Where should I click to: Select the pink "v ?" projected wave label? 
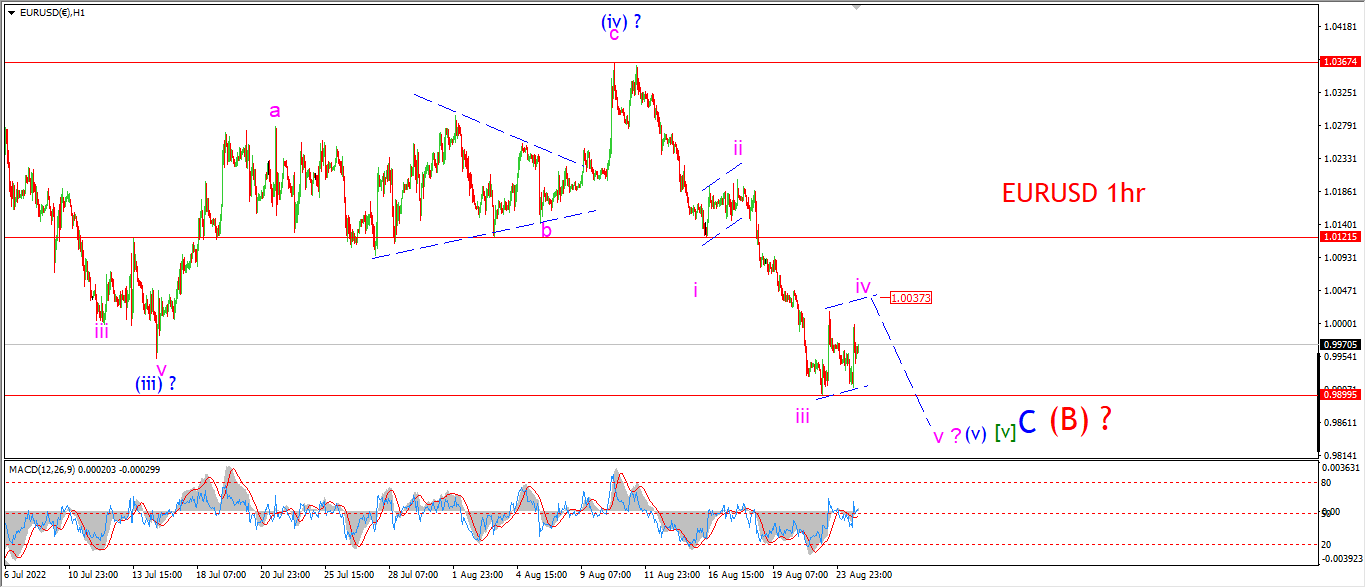(947, 435)
